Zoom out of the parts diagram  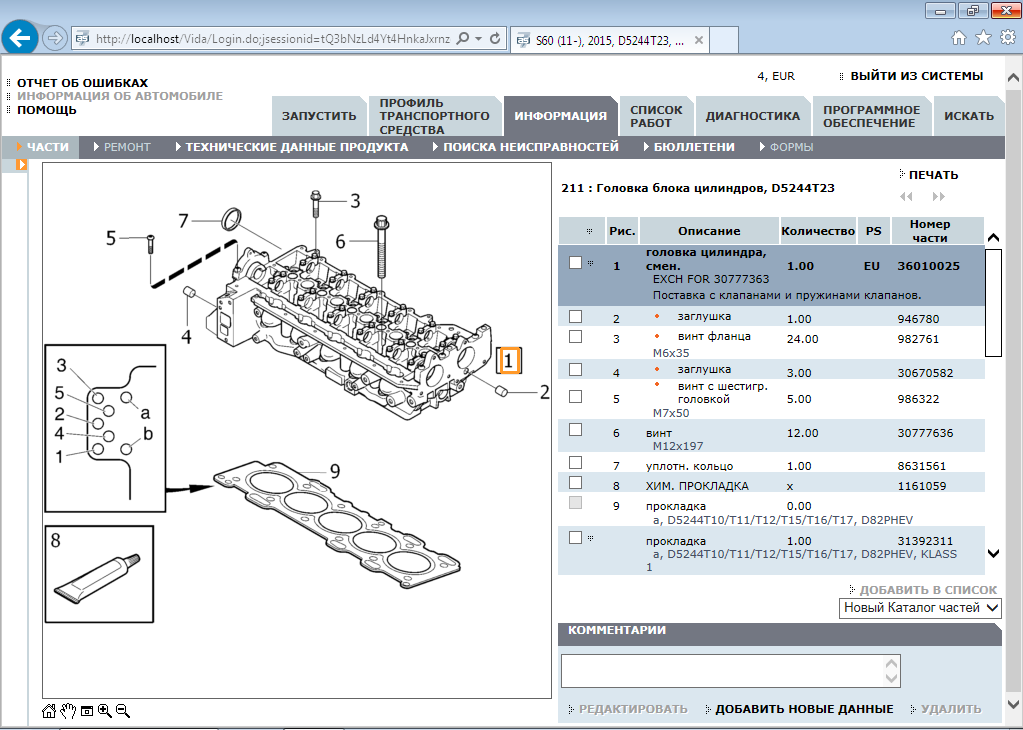point(123,711)
